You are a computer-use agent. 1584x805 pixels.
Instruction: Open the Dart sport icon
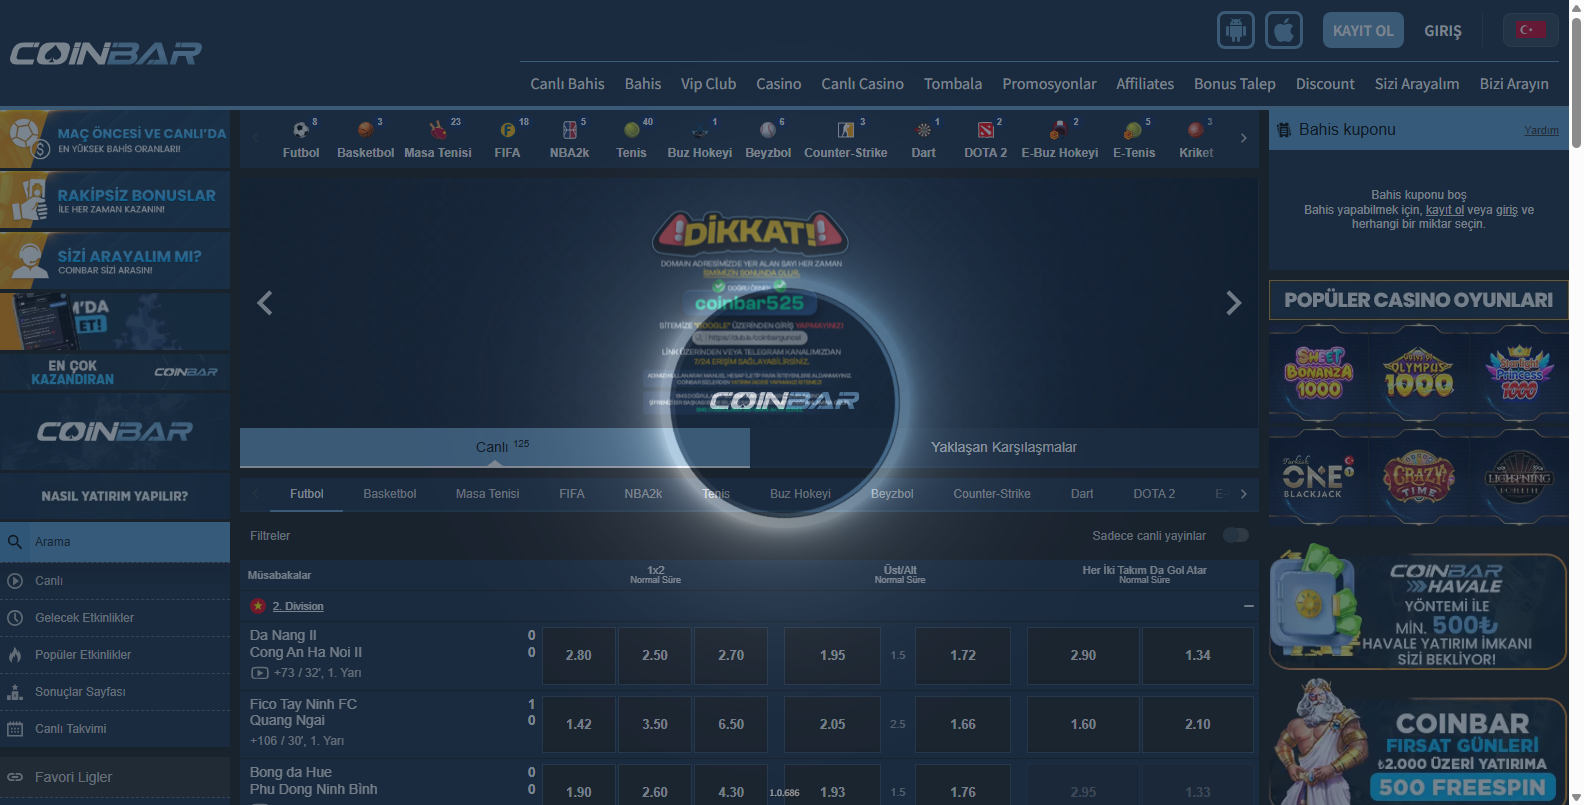pos(924,130)
